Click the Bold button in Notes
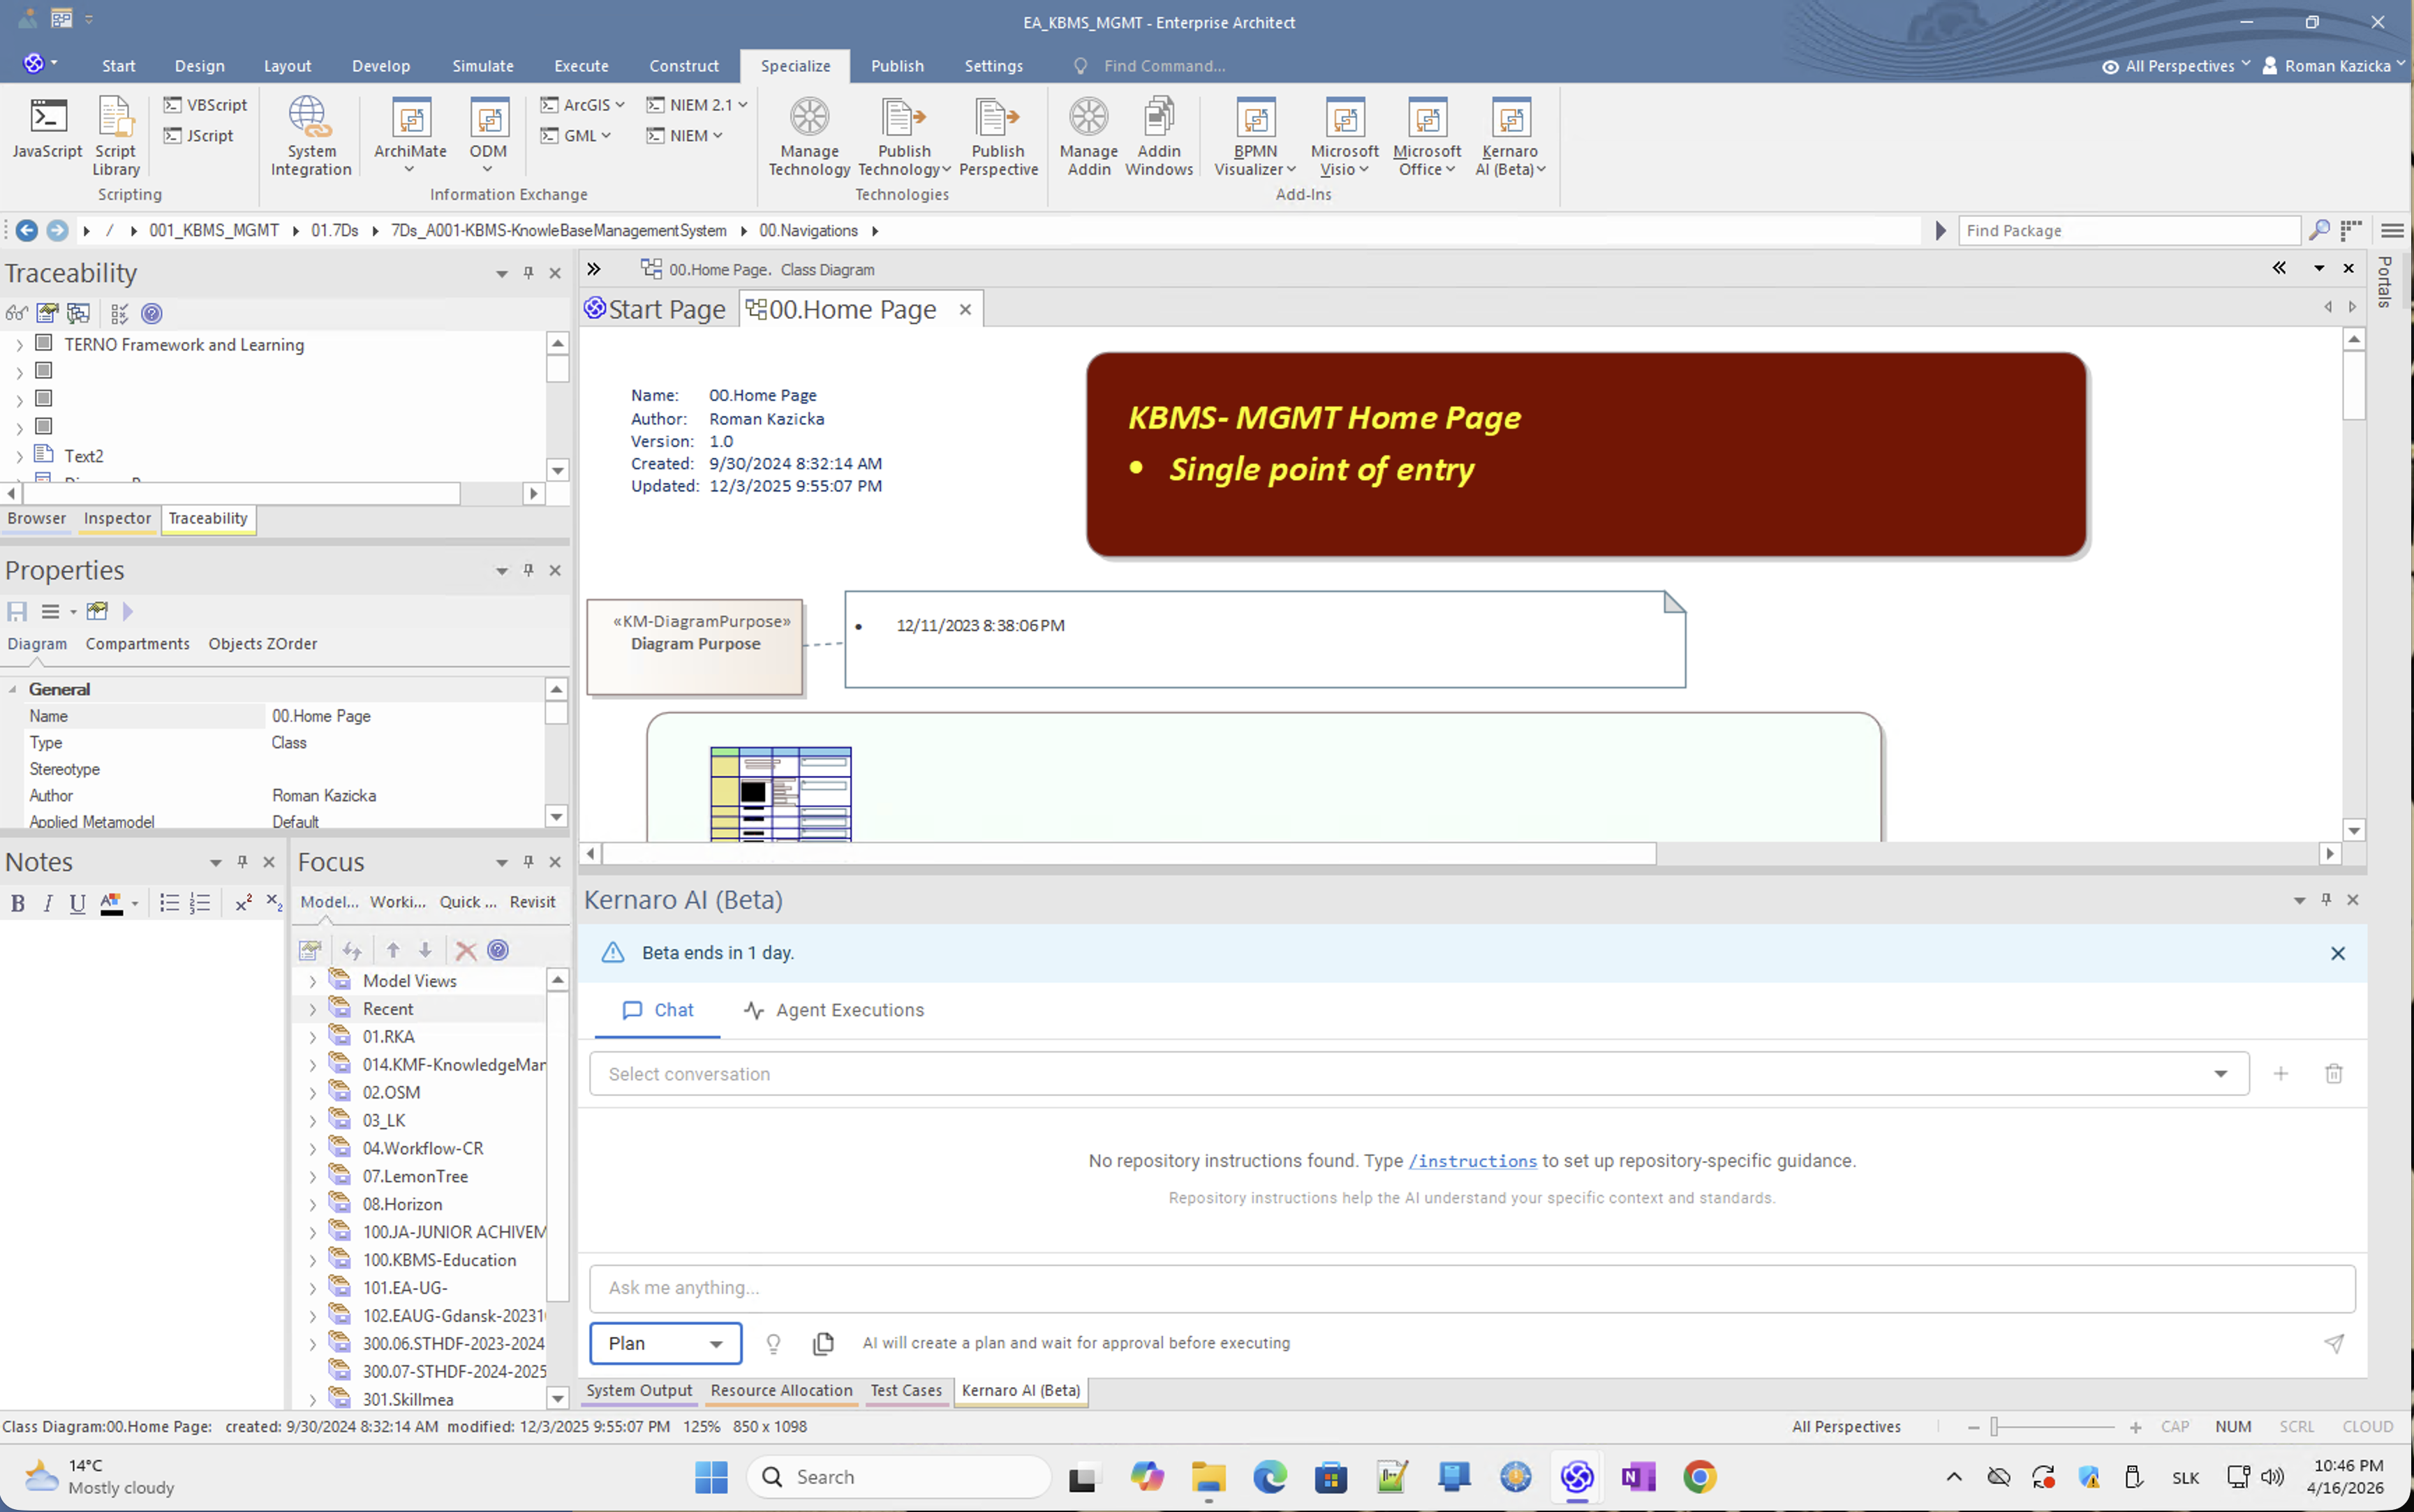Screen dimensions: 2414x1512 17,903
